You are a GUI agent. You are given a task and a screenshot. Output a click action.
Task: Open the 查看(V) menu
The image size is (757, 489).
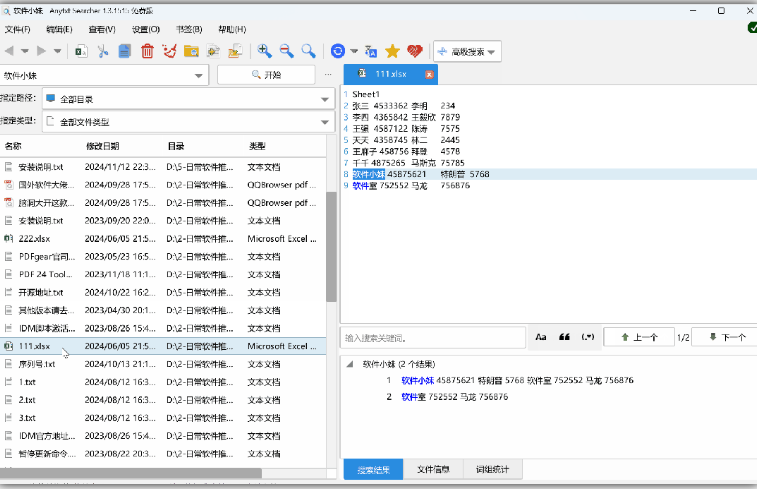(102, 29)
